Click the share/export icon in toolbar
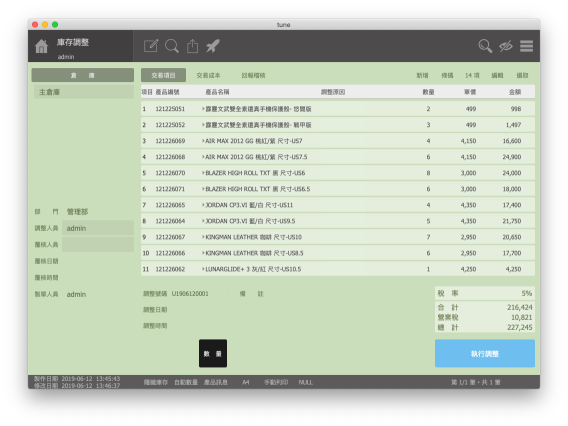 click(x=192, y=46)
